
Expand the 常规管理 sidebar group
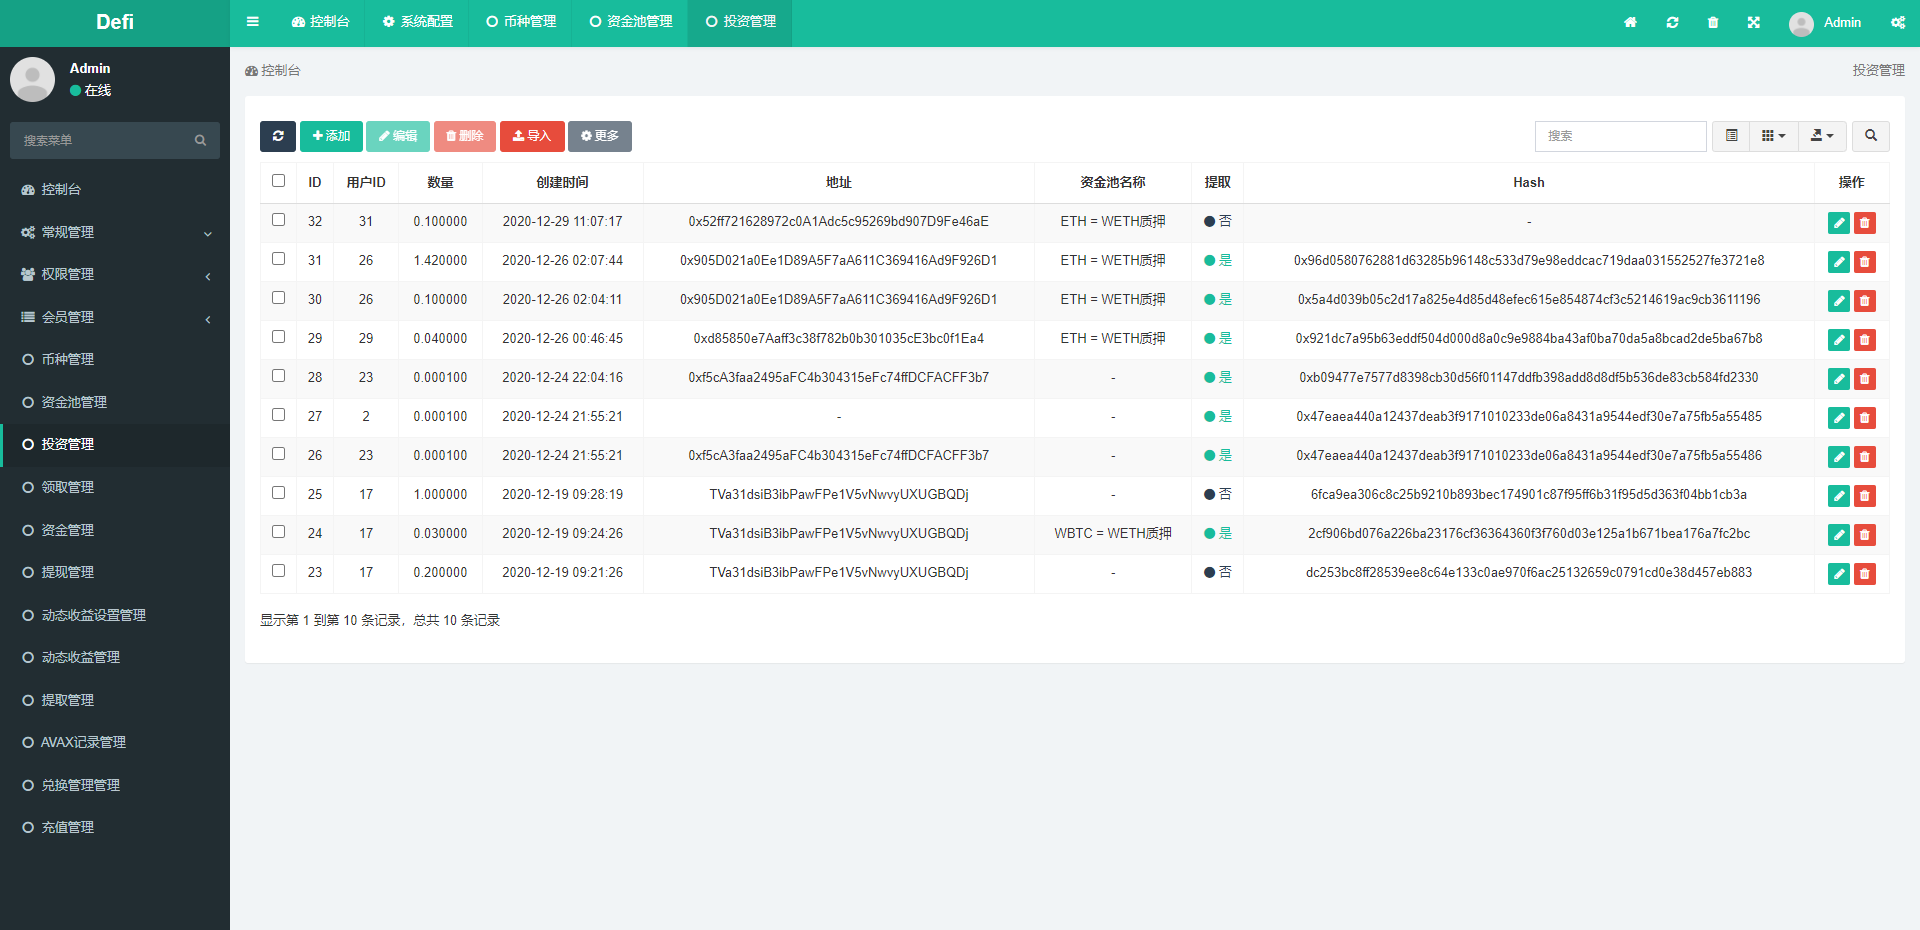click(x=115, y=232)
